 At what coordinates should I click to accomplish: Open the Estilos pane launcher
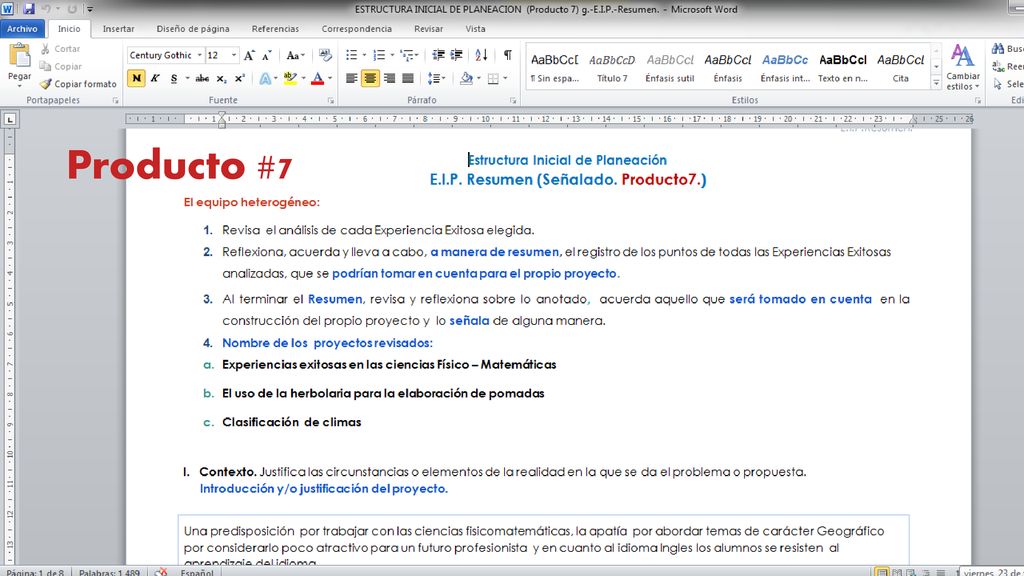click(x=978, y=101)
